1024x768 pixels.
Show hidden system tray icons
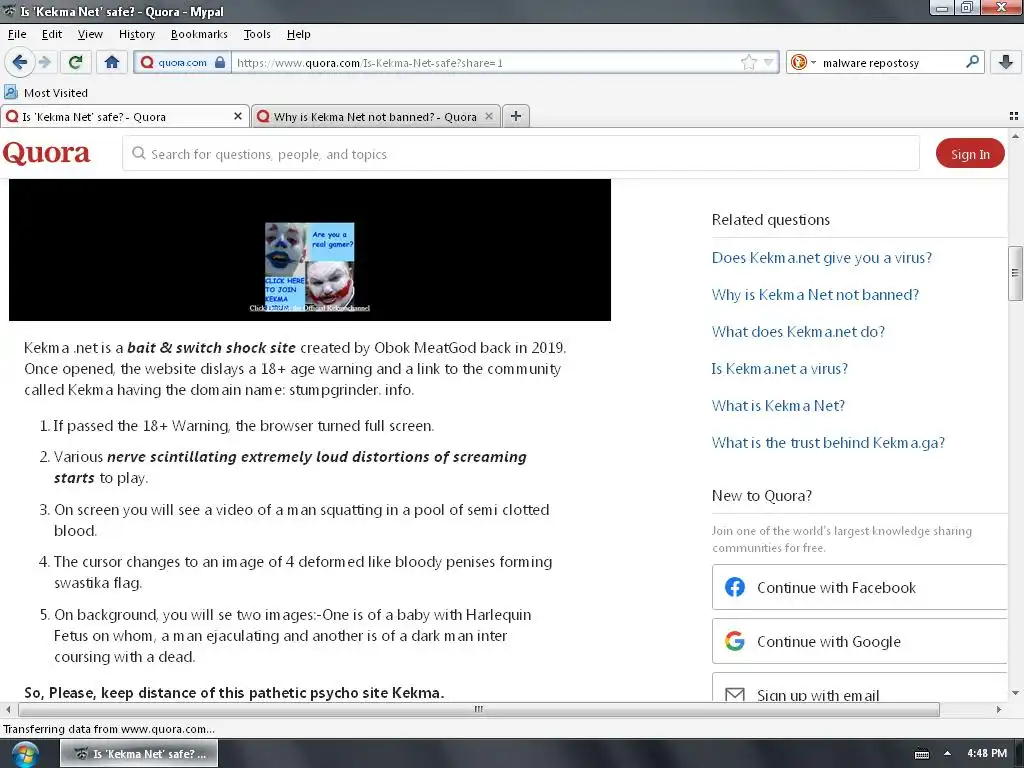(947, 754)
